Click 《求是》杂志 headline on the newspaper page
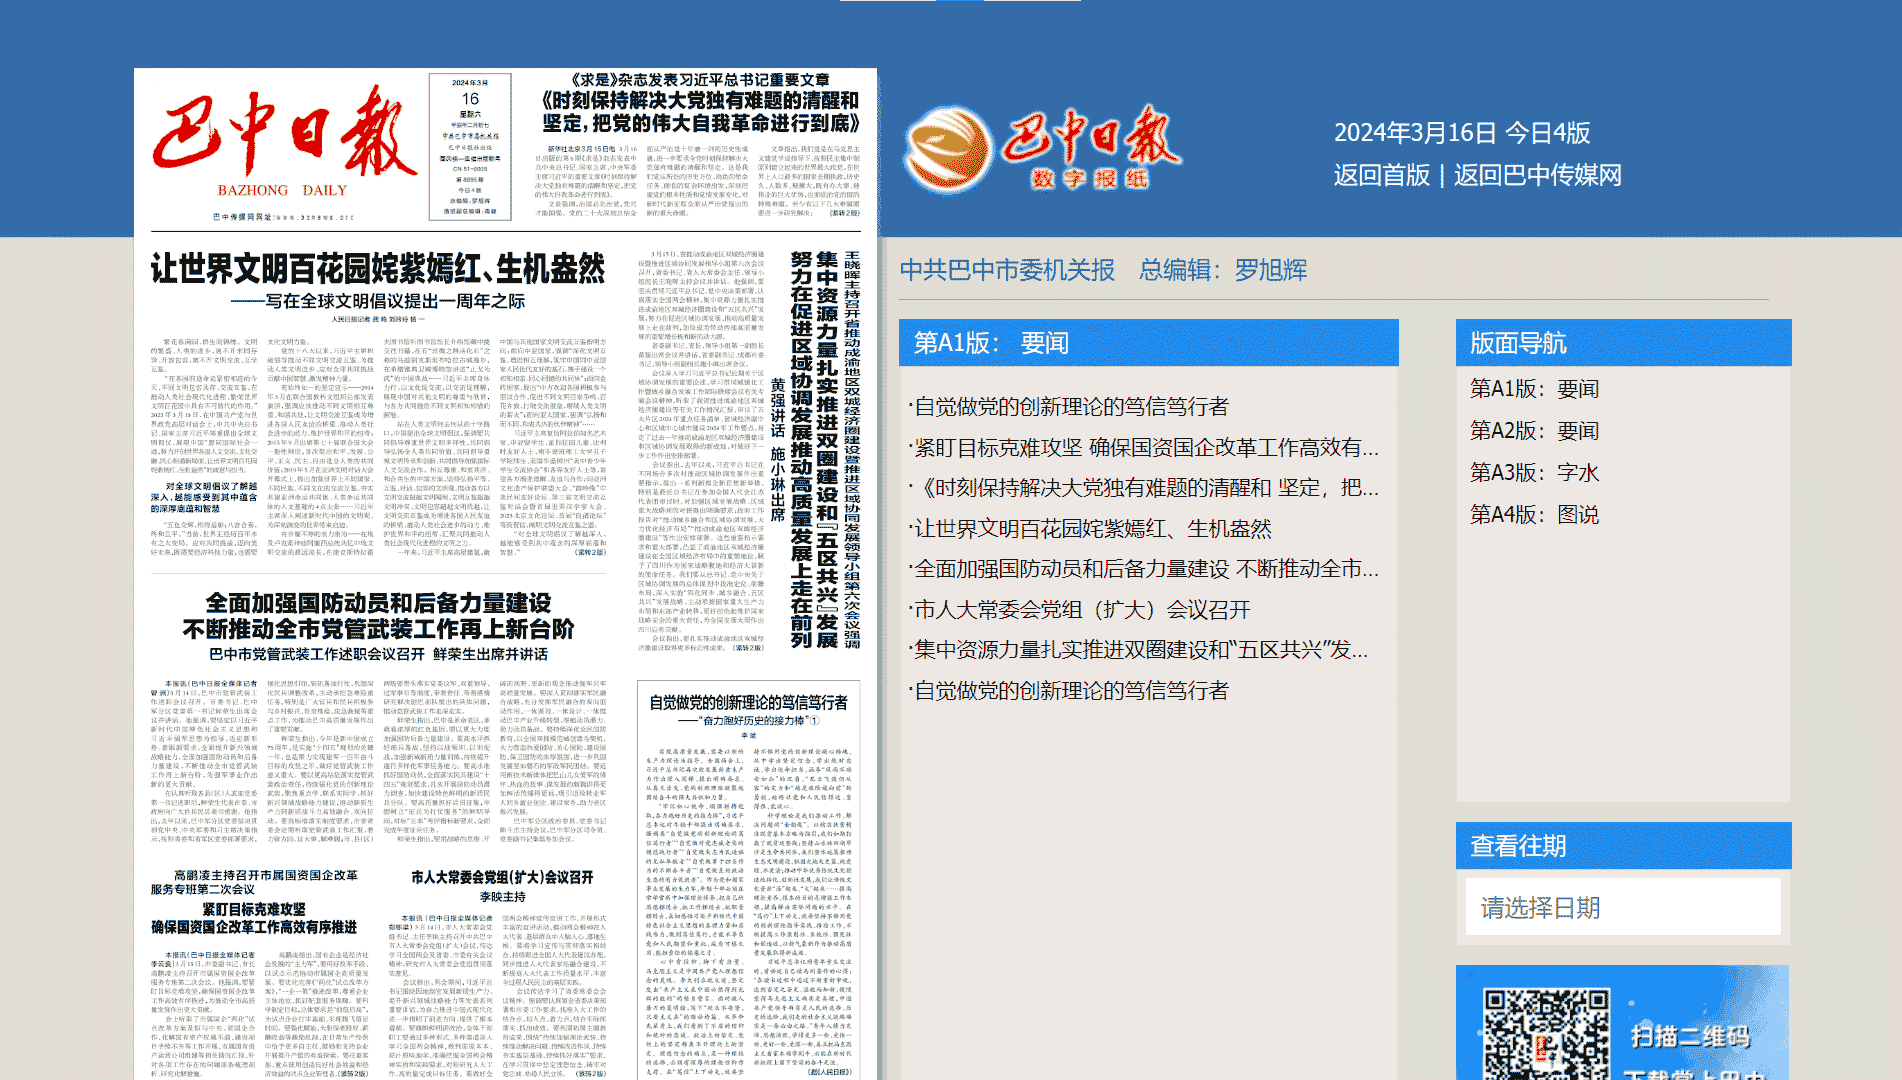This screenshot has width=1902, height=1080. [700, 102]
